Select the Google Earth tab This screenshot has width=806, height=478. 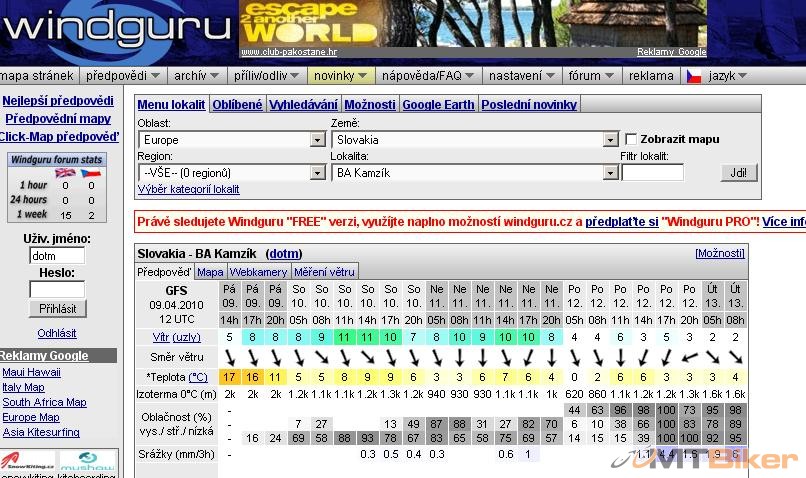439,105
